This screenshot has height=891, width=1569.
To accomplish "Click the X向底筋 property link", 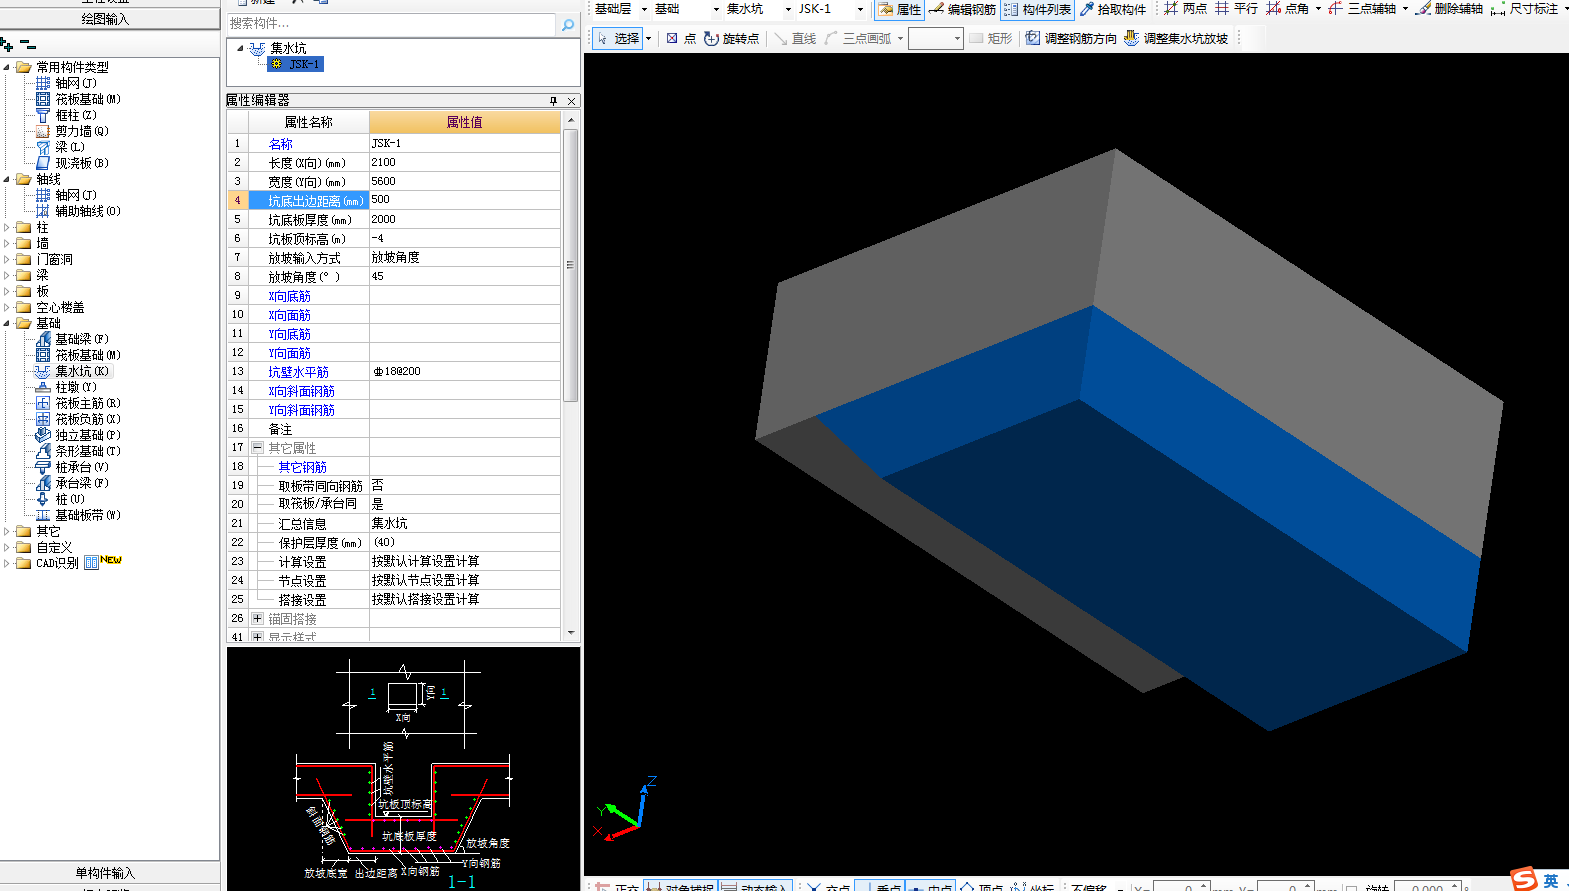I will coord(289,296).
